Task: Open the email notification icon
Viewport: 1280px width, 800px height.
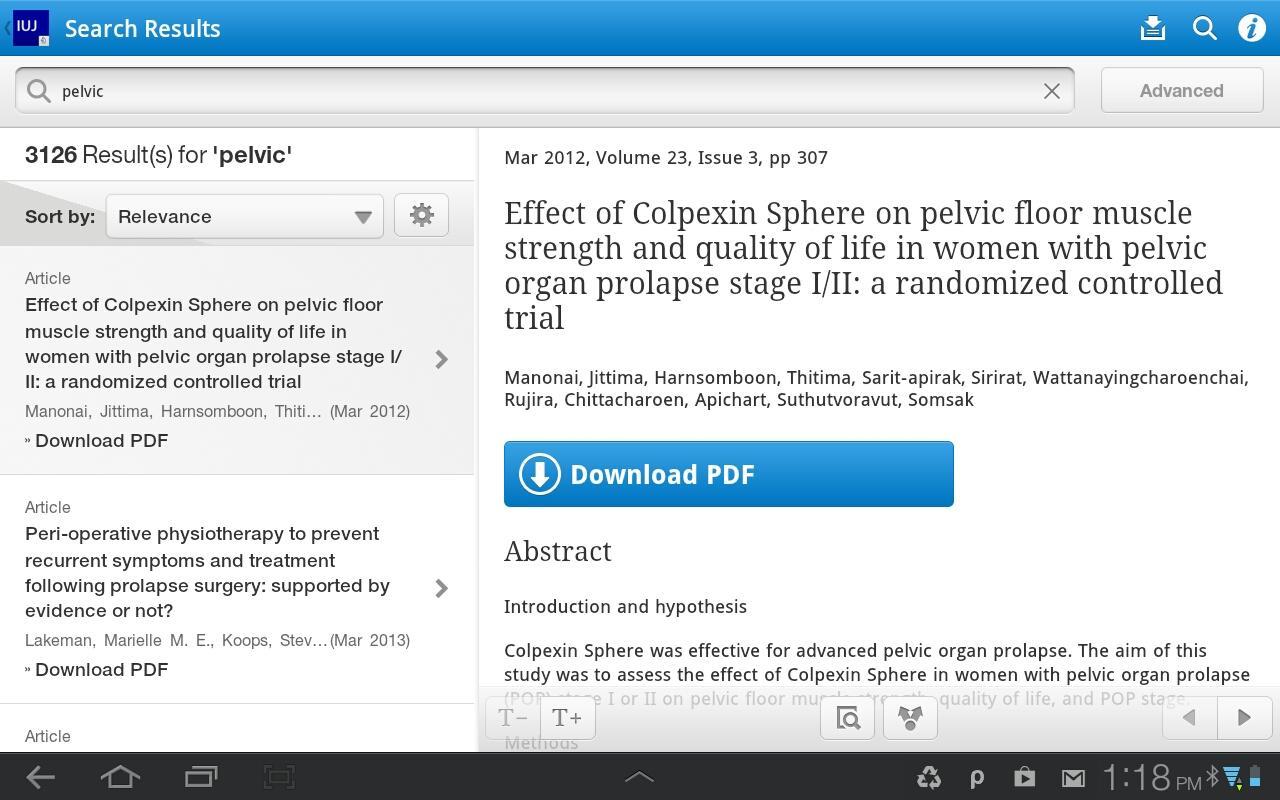Action: pos(1073,778)
